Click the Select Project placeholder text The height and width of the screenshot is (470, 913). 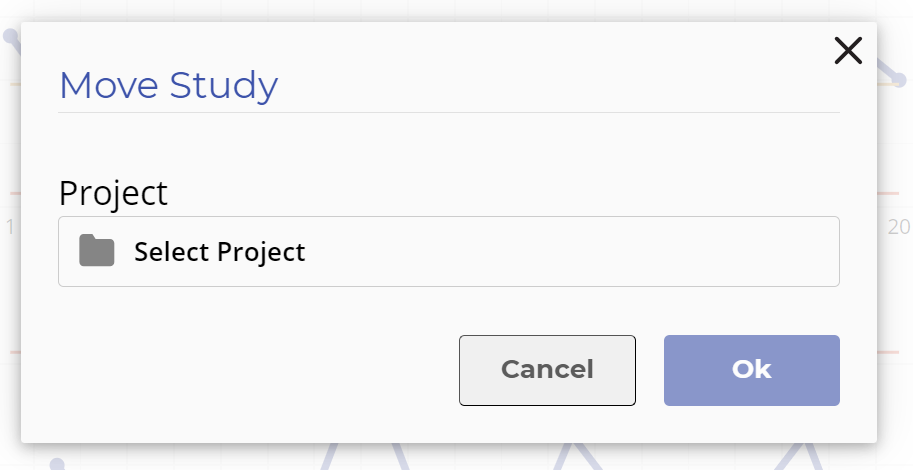(x=220, y=252)
